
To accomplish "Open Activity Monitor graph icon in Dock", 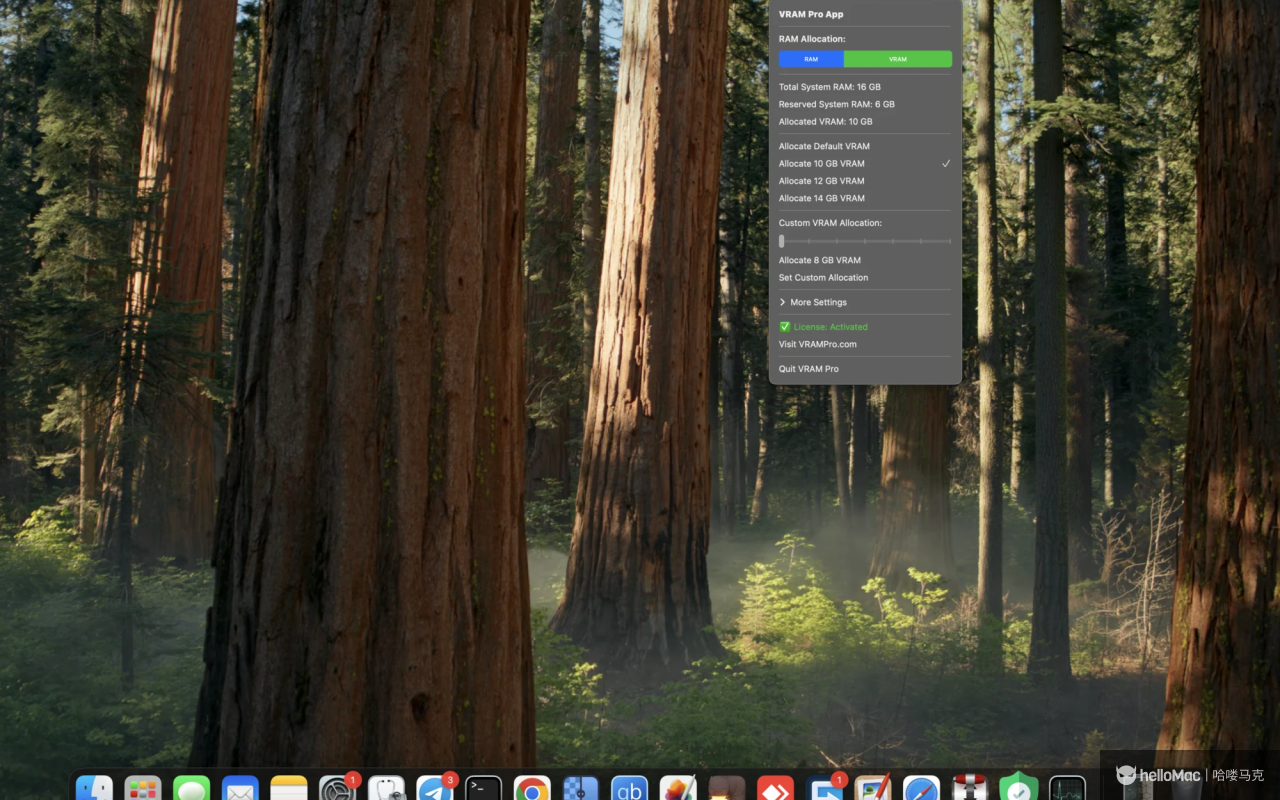I will coord(1068,790).
